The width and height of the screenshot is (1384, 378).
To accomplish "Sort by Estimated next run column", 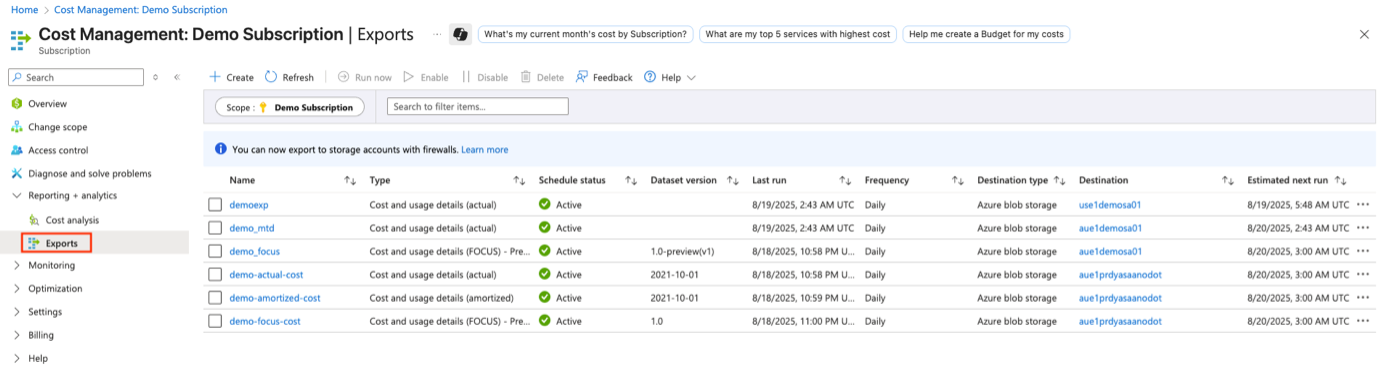I will click(1340, 180).
